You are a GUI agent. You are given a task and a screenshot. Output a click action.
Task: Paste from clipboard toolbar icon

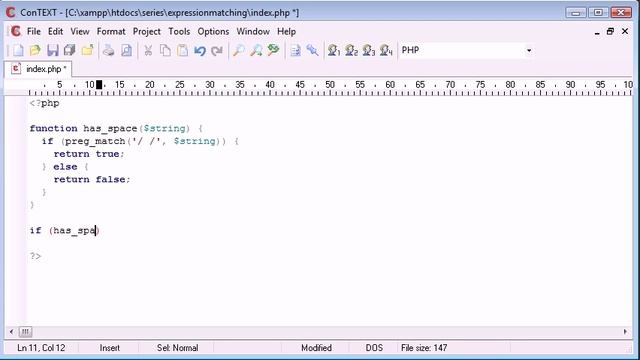182,50
